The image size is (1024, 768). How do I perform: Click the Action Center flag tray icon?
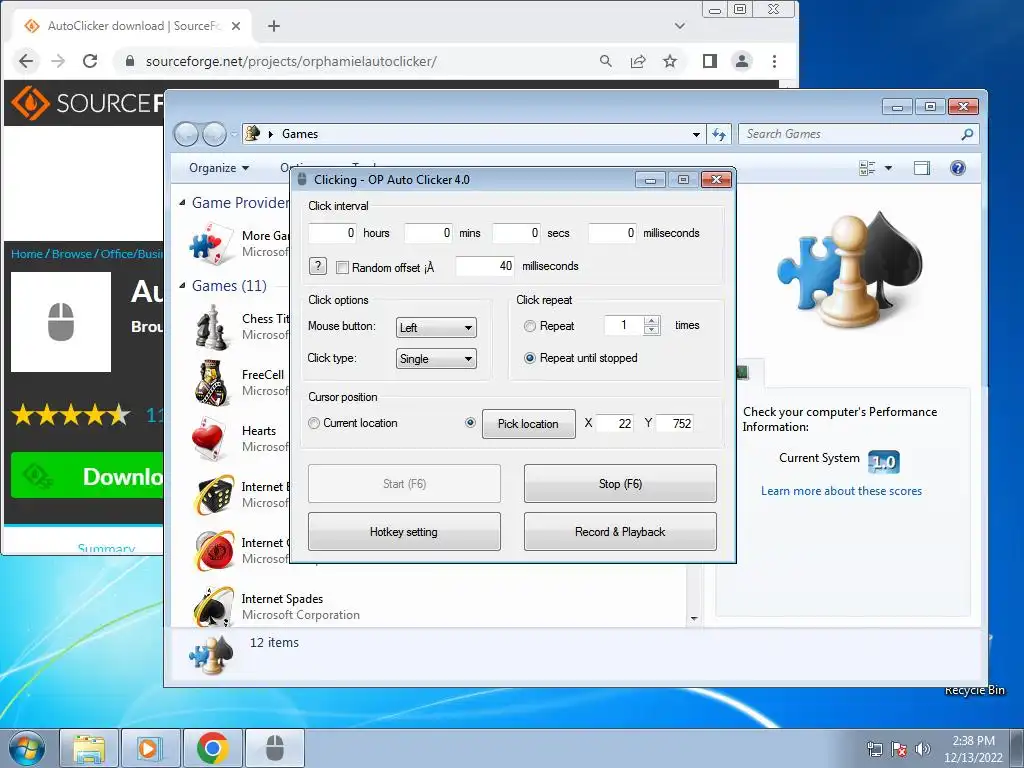click(899, 749)
